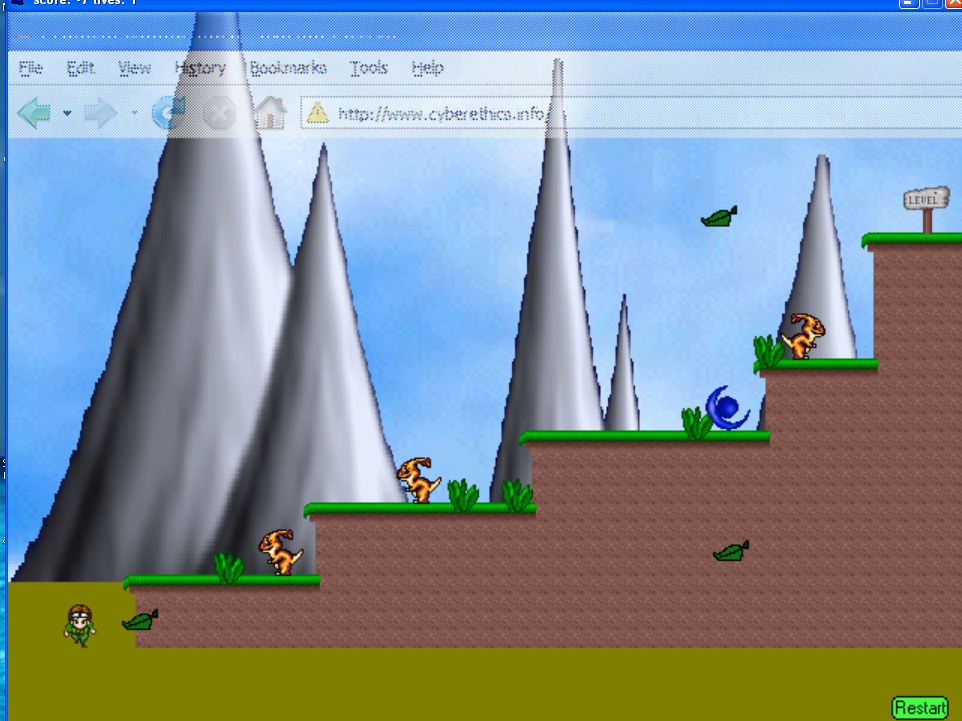Click the Home page icon

pos(270,114)
